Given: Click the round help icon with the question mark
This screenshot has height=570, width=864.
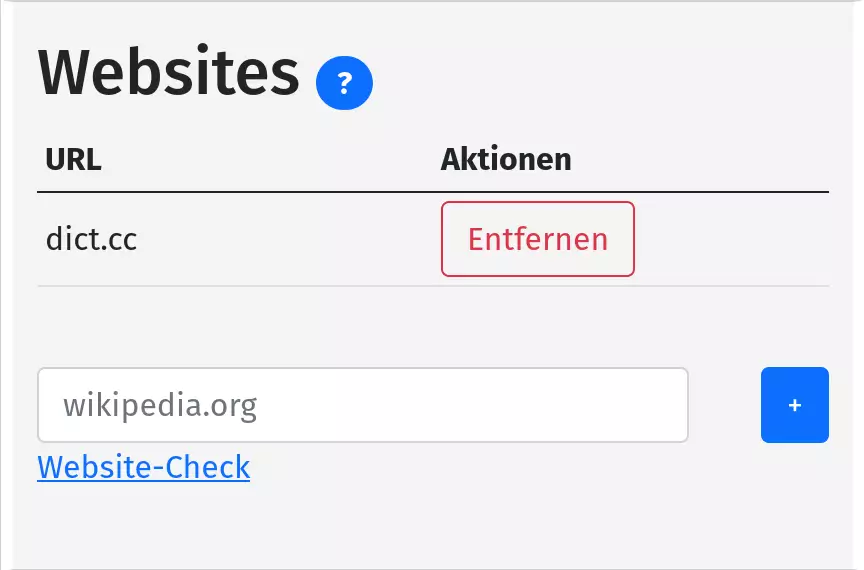Looking at the screenshot, I should pyautogui.click(x=344, y=82).
